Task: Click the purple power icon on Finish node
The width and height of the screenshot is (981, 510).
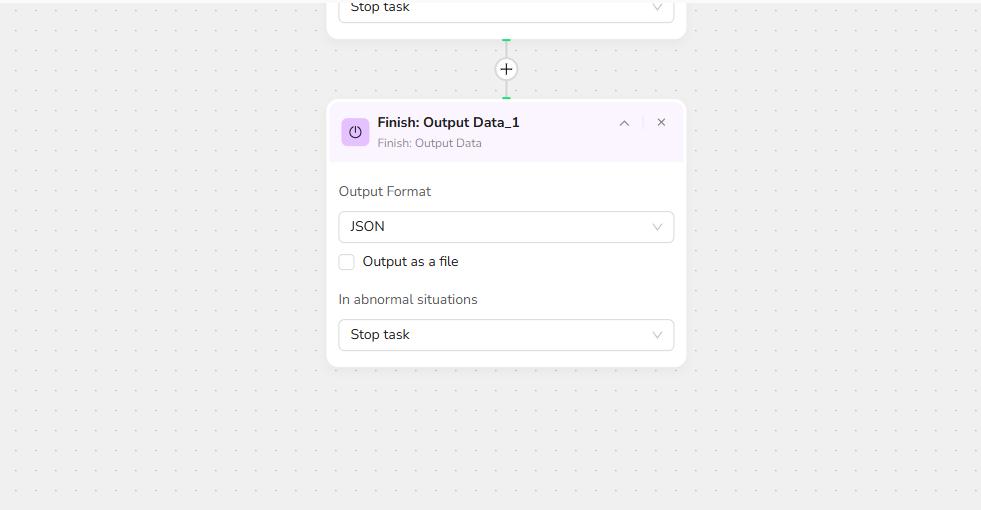Action: pyautogui.click(x=355, y=132)
